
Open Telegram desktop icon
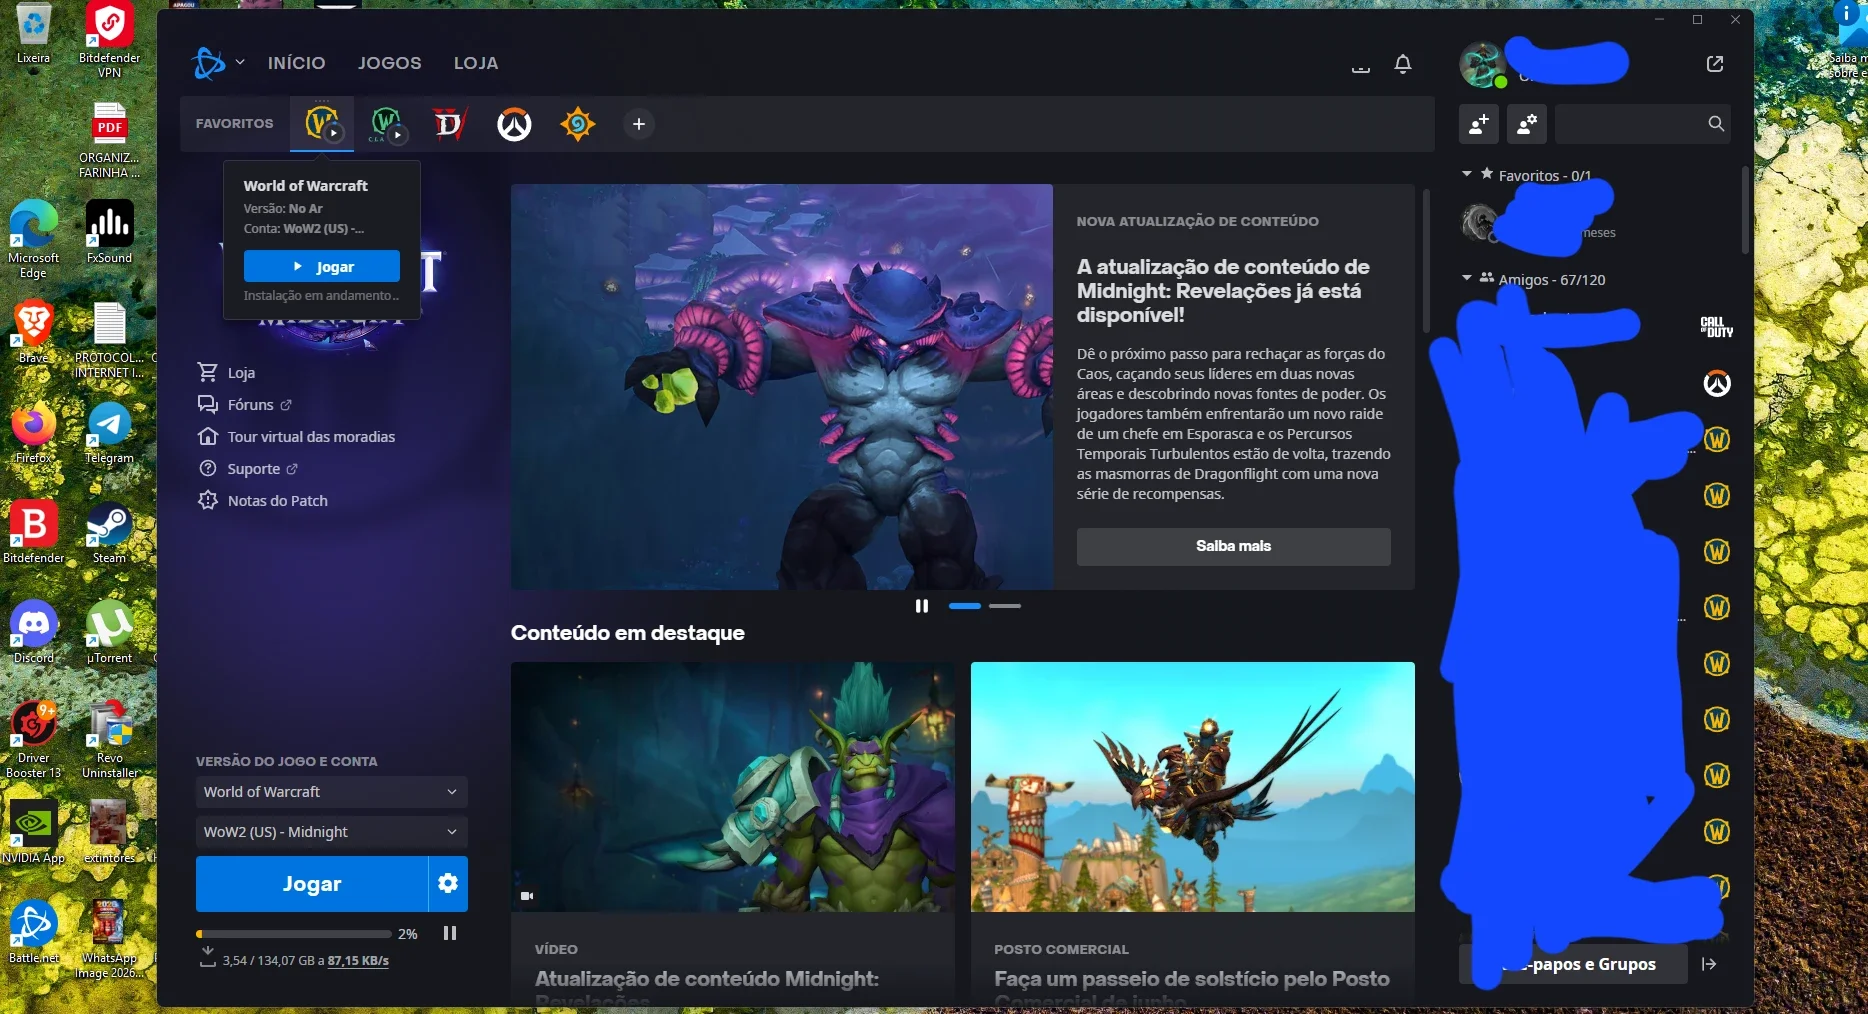(x=109, y=433)
